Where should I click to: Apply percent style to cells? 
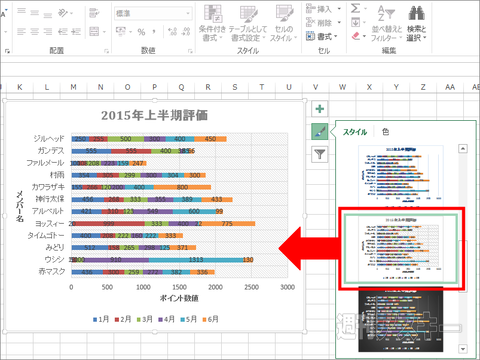pyautogui.click(x=141, y=32)
